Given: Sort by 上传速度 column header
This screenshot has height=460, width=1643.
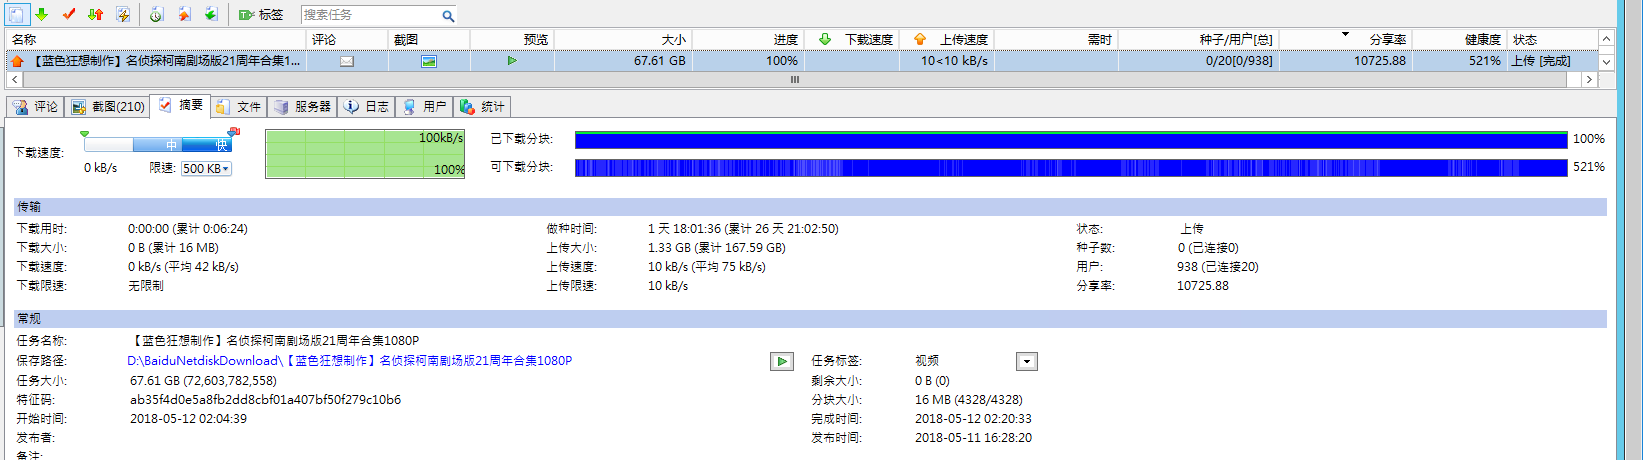Looking at the screenshot, I should tap(946, 39).
